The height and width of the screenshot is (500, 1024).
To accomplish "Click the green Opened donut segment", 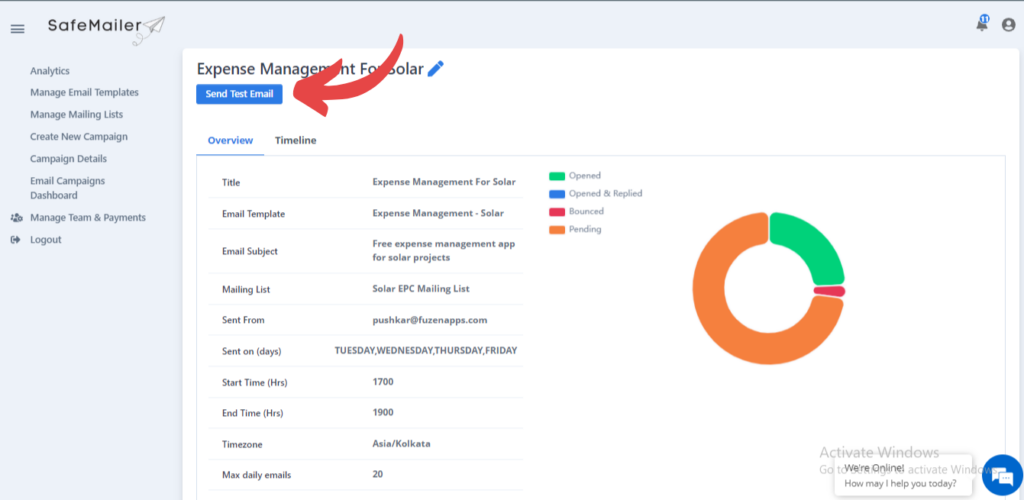I will [x=818, y=245].
